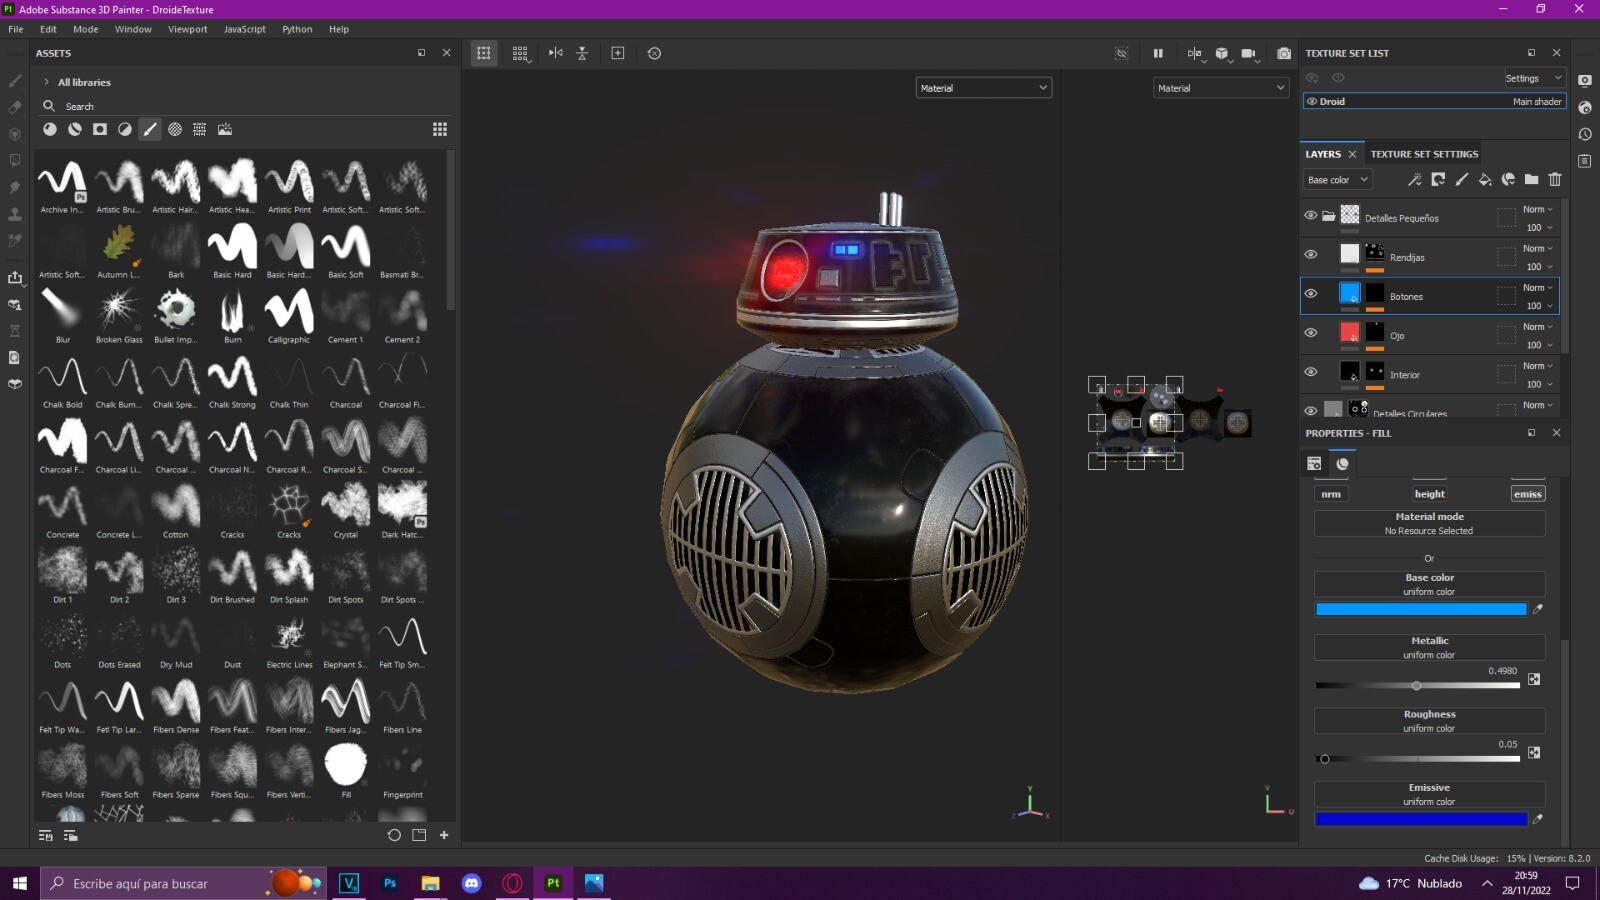Click the blue Emissive color swatch
1600x900 pixels.
[x=1421, y=818]
